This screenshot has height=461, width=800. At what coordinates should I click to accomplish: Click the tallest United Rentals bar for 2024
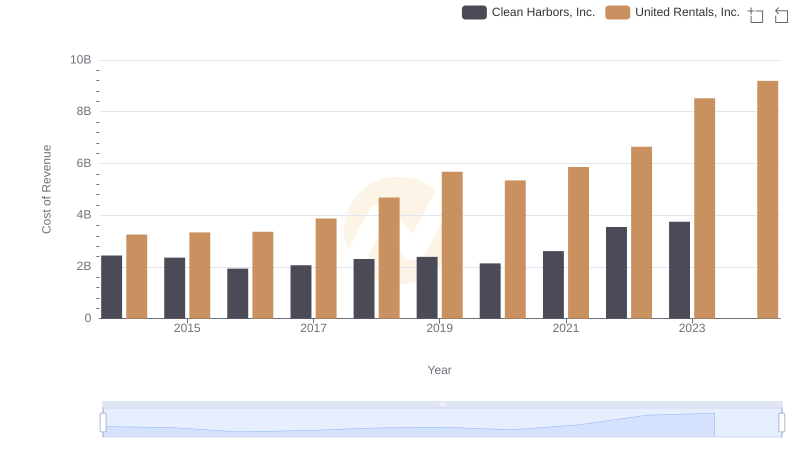pyautogui.click(x=767, y=199)
